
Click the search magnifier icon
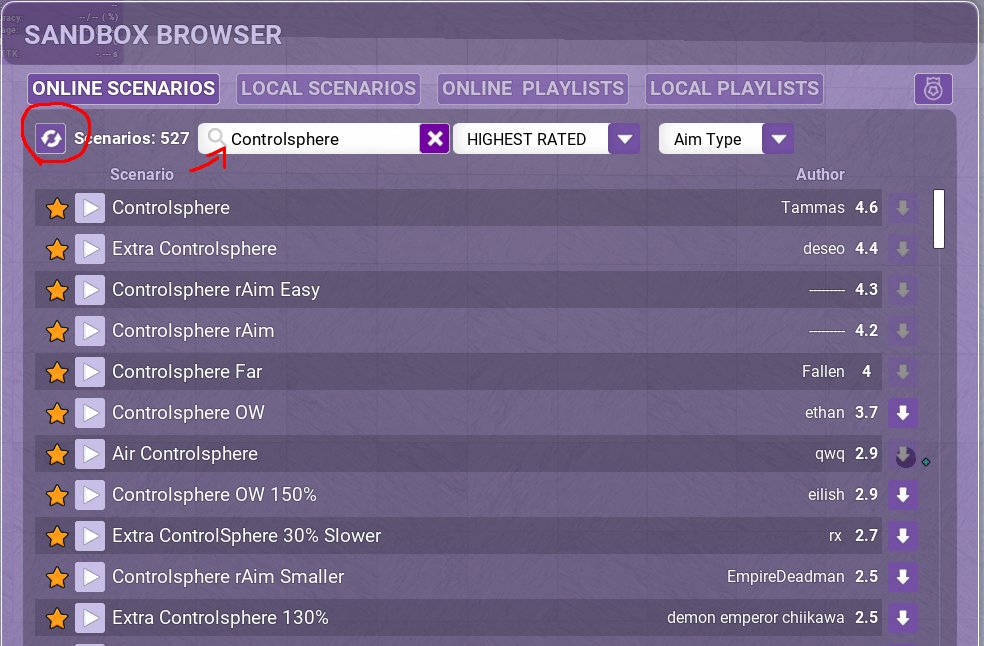click(217, 137)
